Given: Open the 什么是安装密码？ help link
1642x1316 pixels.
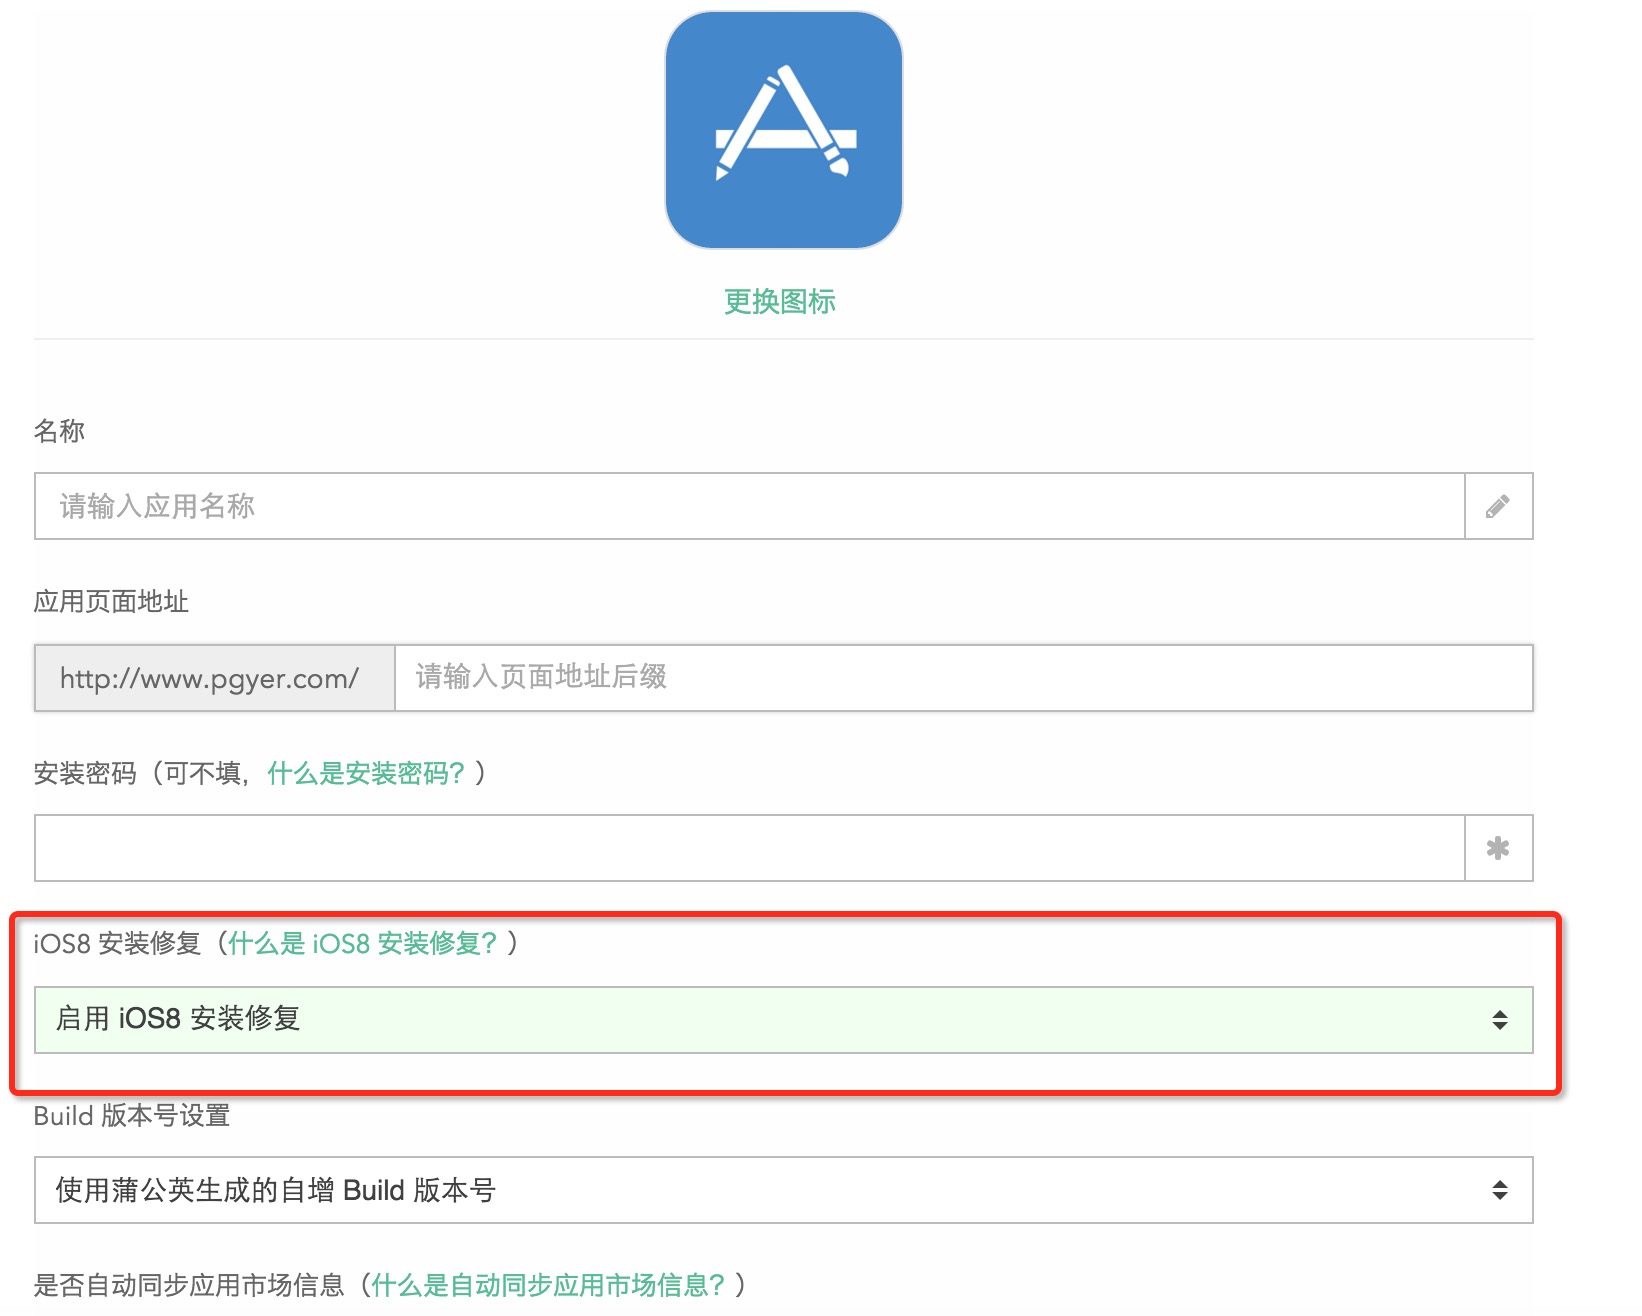Looking at the screenshot, I should 366,773.
